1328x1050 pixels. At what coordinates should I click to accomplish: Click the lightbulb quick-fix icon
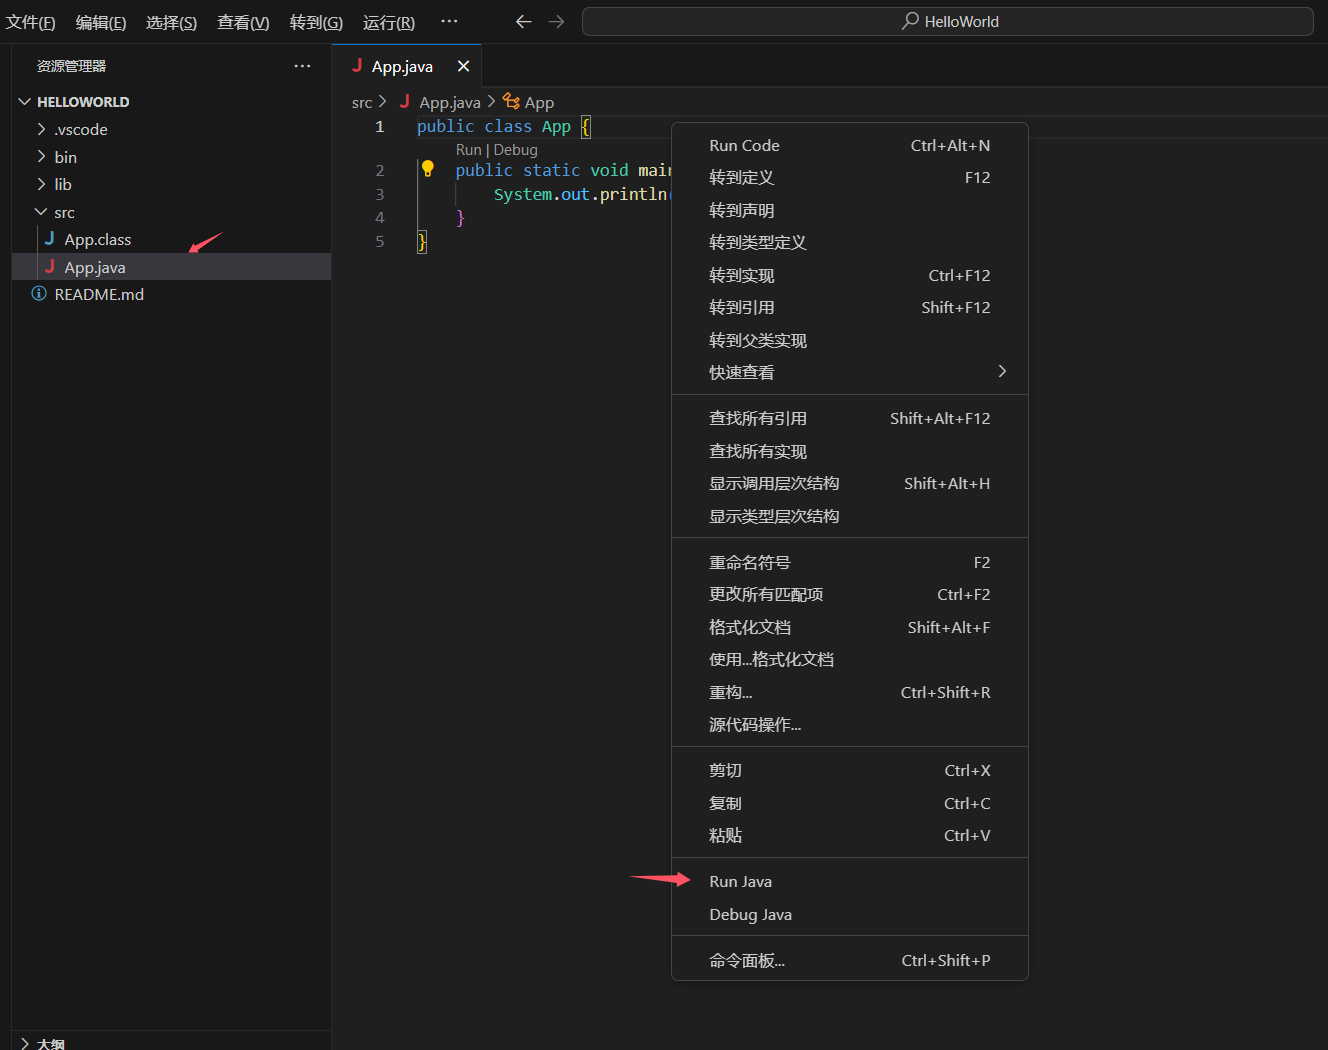[x=428, y=169]
